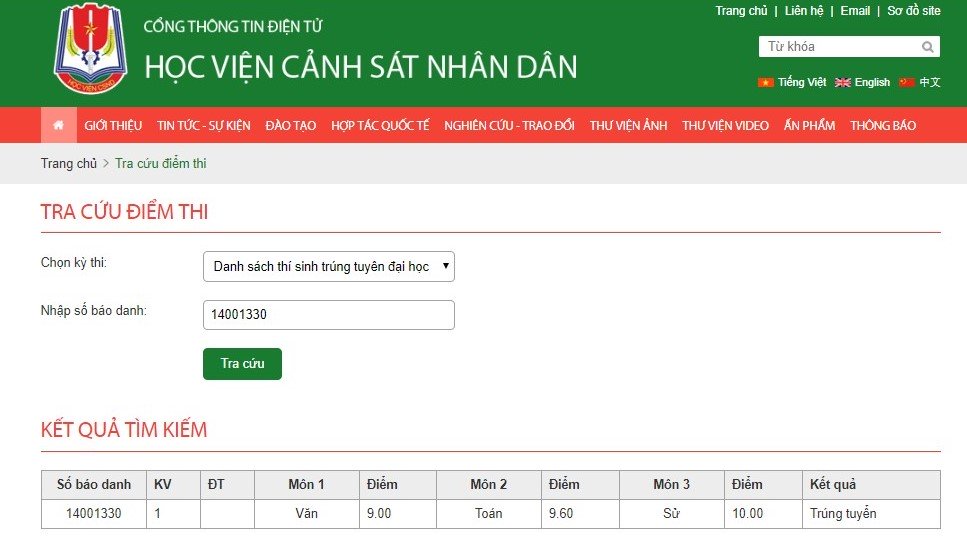Click the search magnifier icon
Image resolution: width=967 pixels, height=544 pixels.
[x=927, y=47]
